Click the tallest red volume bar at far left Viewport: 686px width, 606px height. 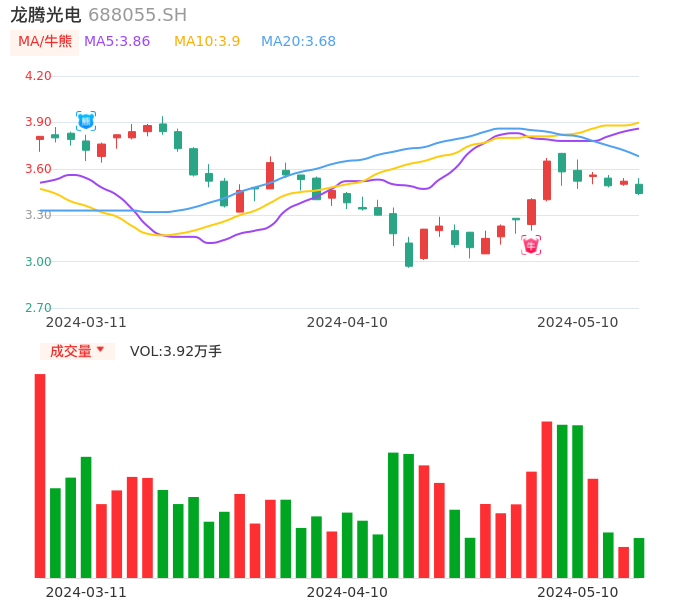[x=40, y=476]
